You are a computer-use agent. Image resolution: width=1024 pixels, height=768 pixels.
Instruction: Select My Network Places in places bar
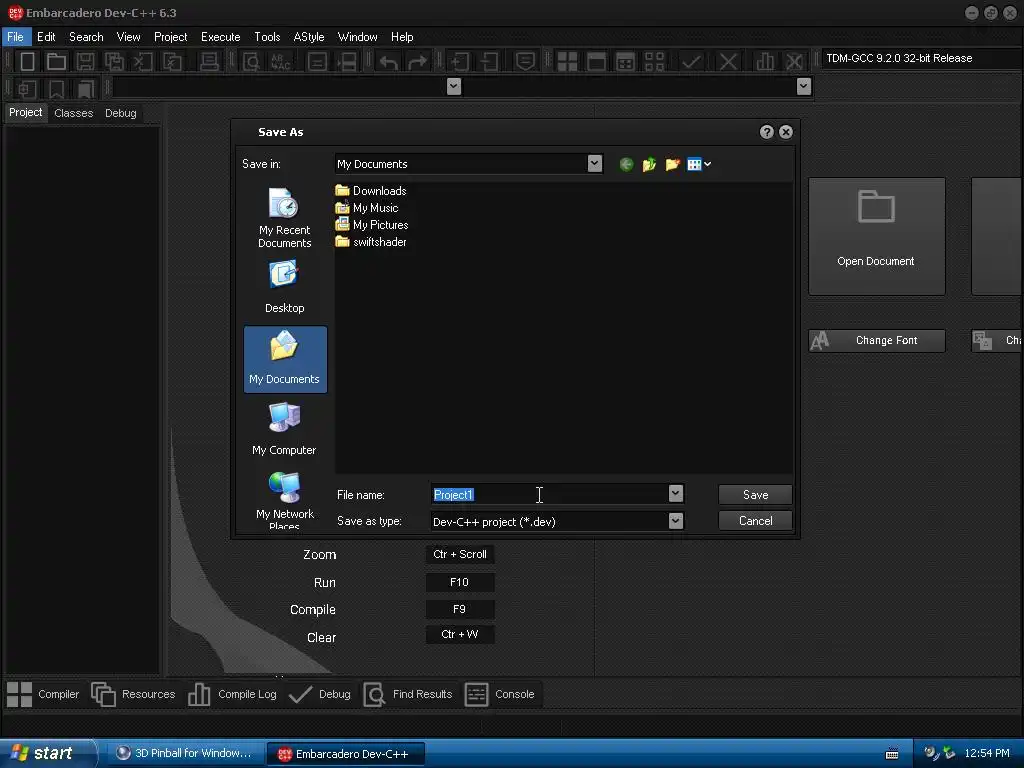(285, 500)
